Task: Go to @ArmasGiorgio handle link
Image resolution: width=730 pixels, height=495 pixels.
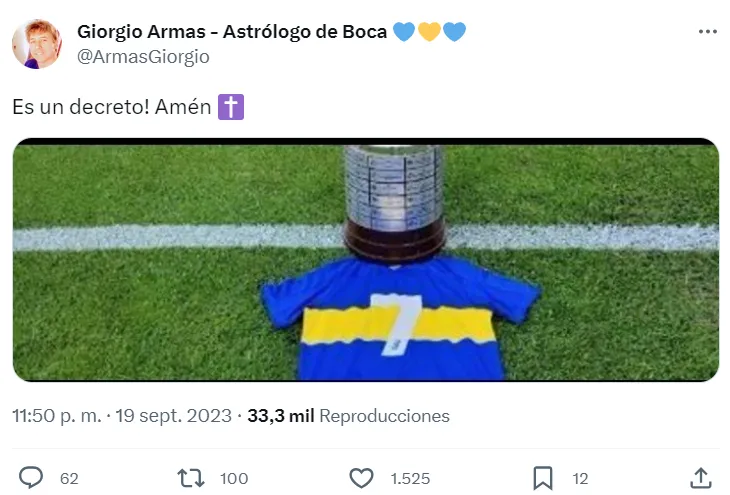Action: point(143,57)
